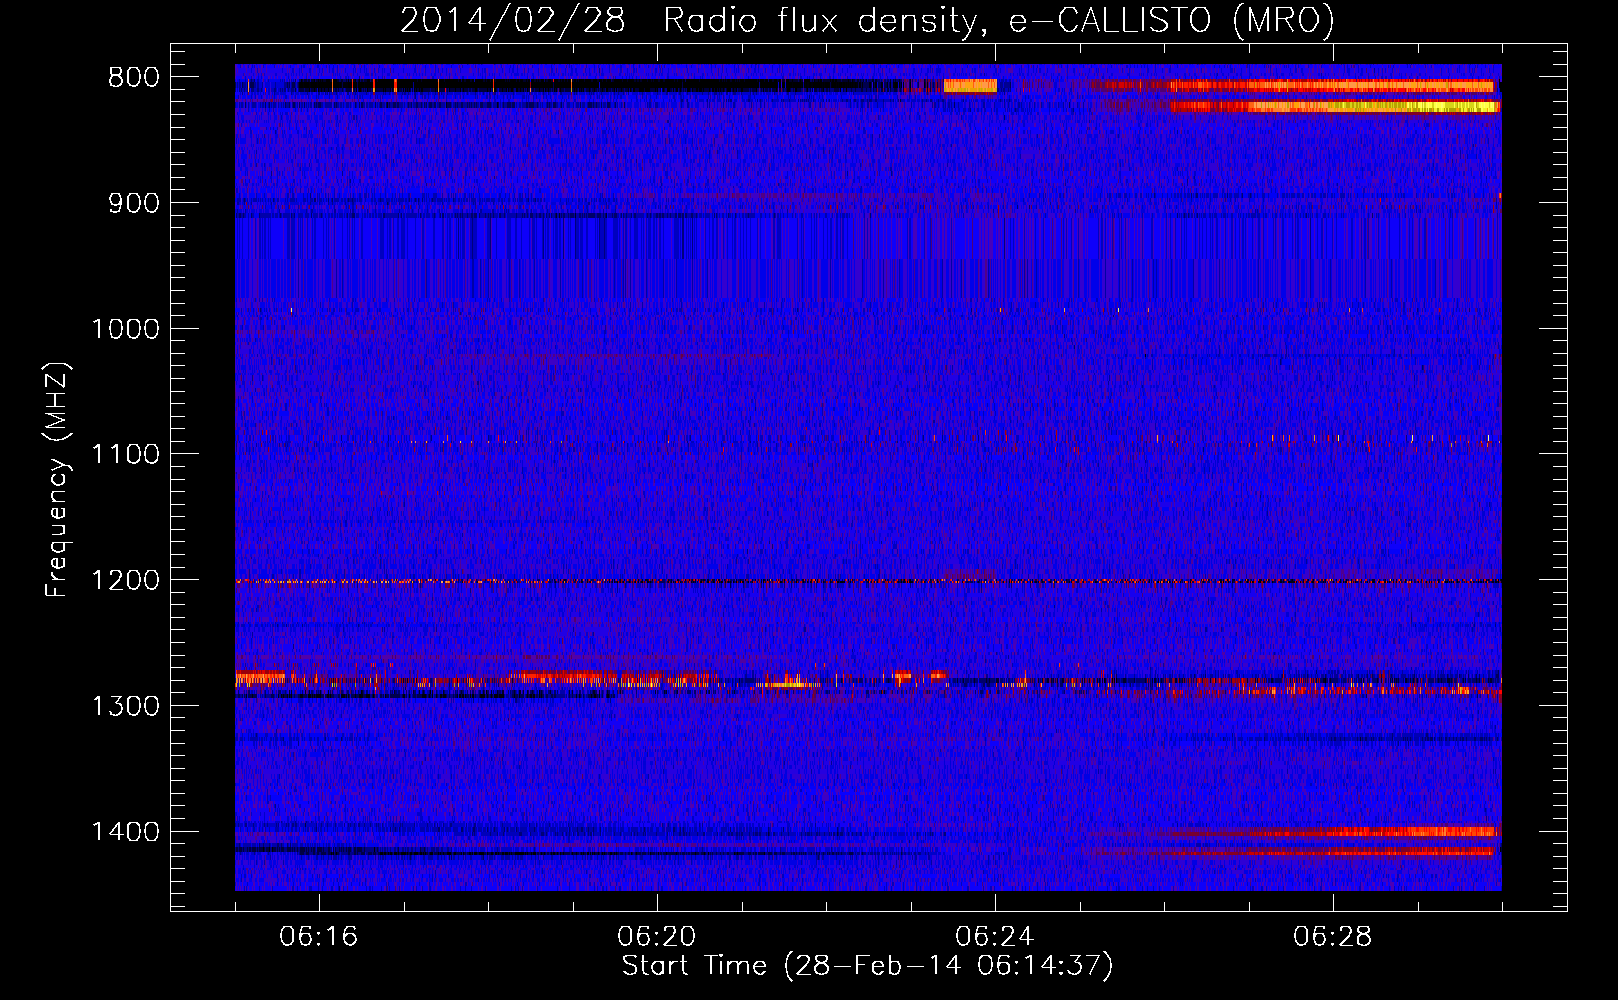Select the 1100 frequency tick label

(125, 455)
